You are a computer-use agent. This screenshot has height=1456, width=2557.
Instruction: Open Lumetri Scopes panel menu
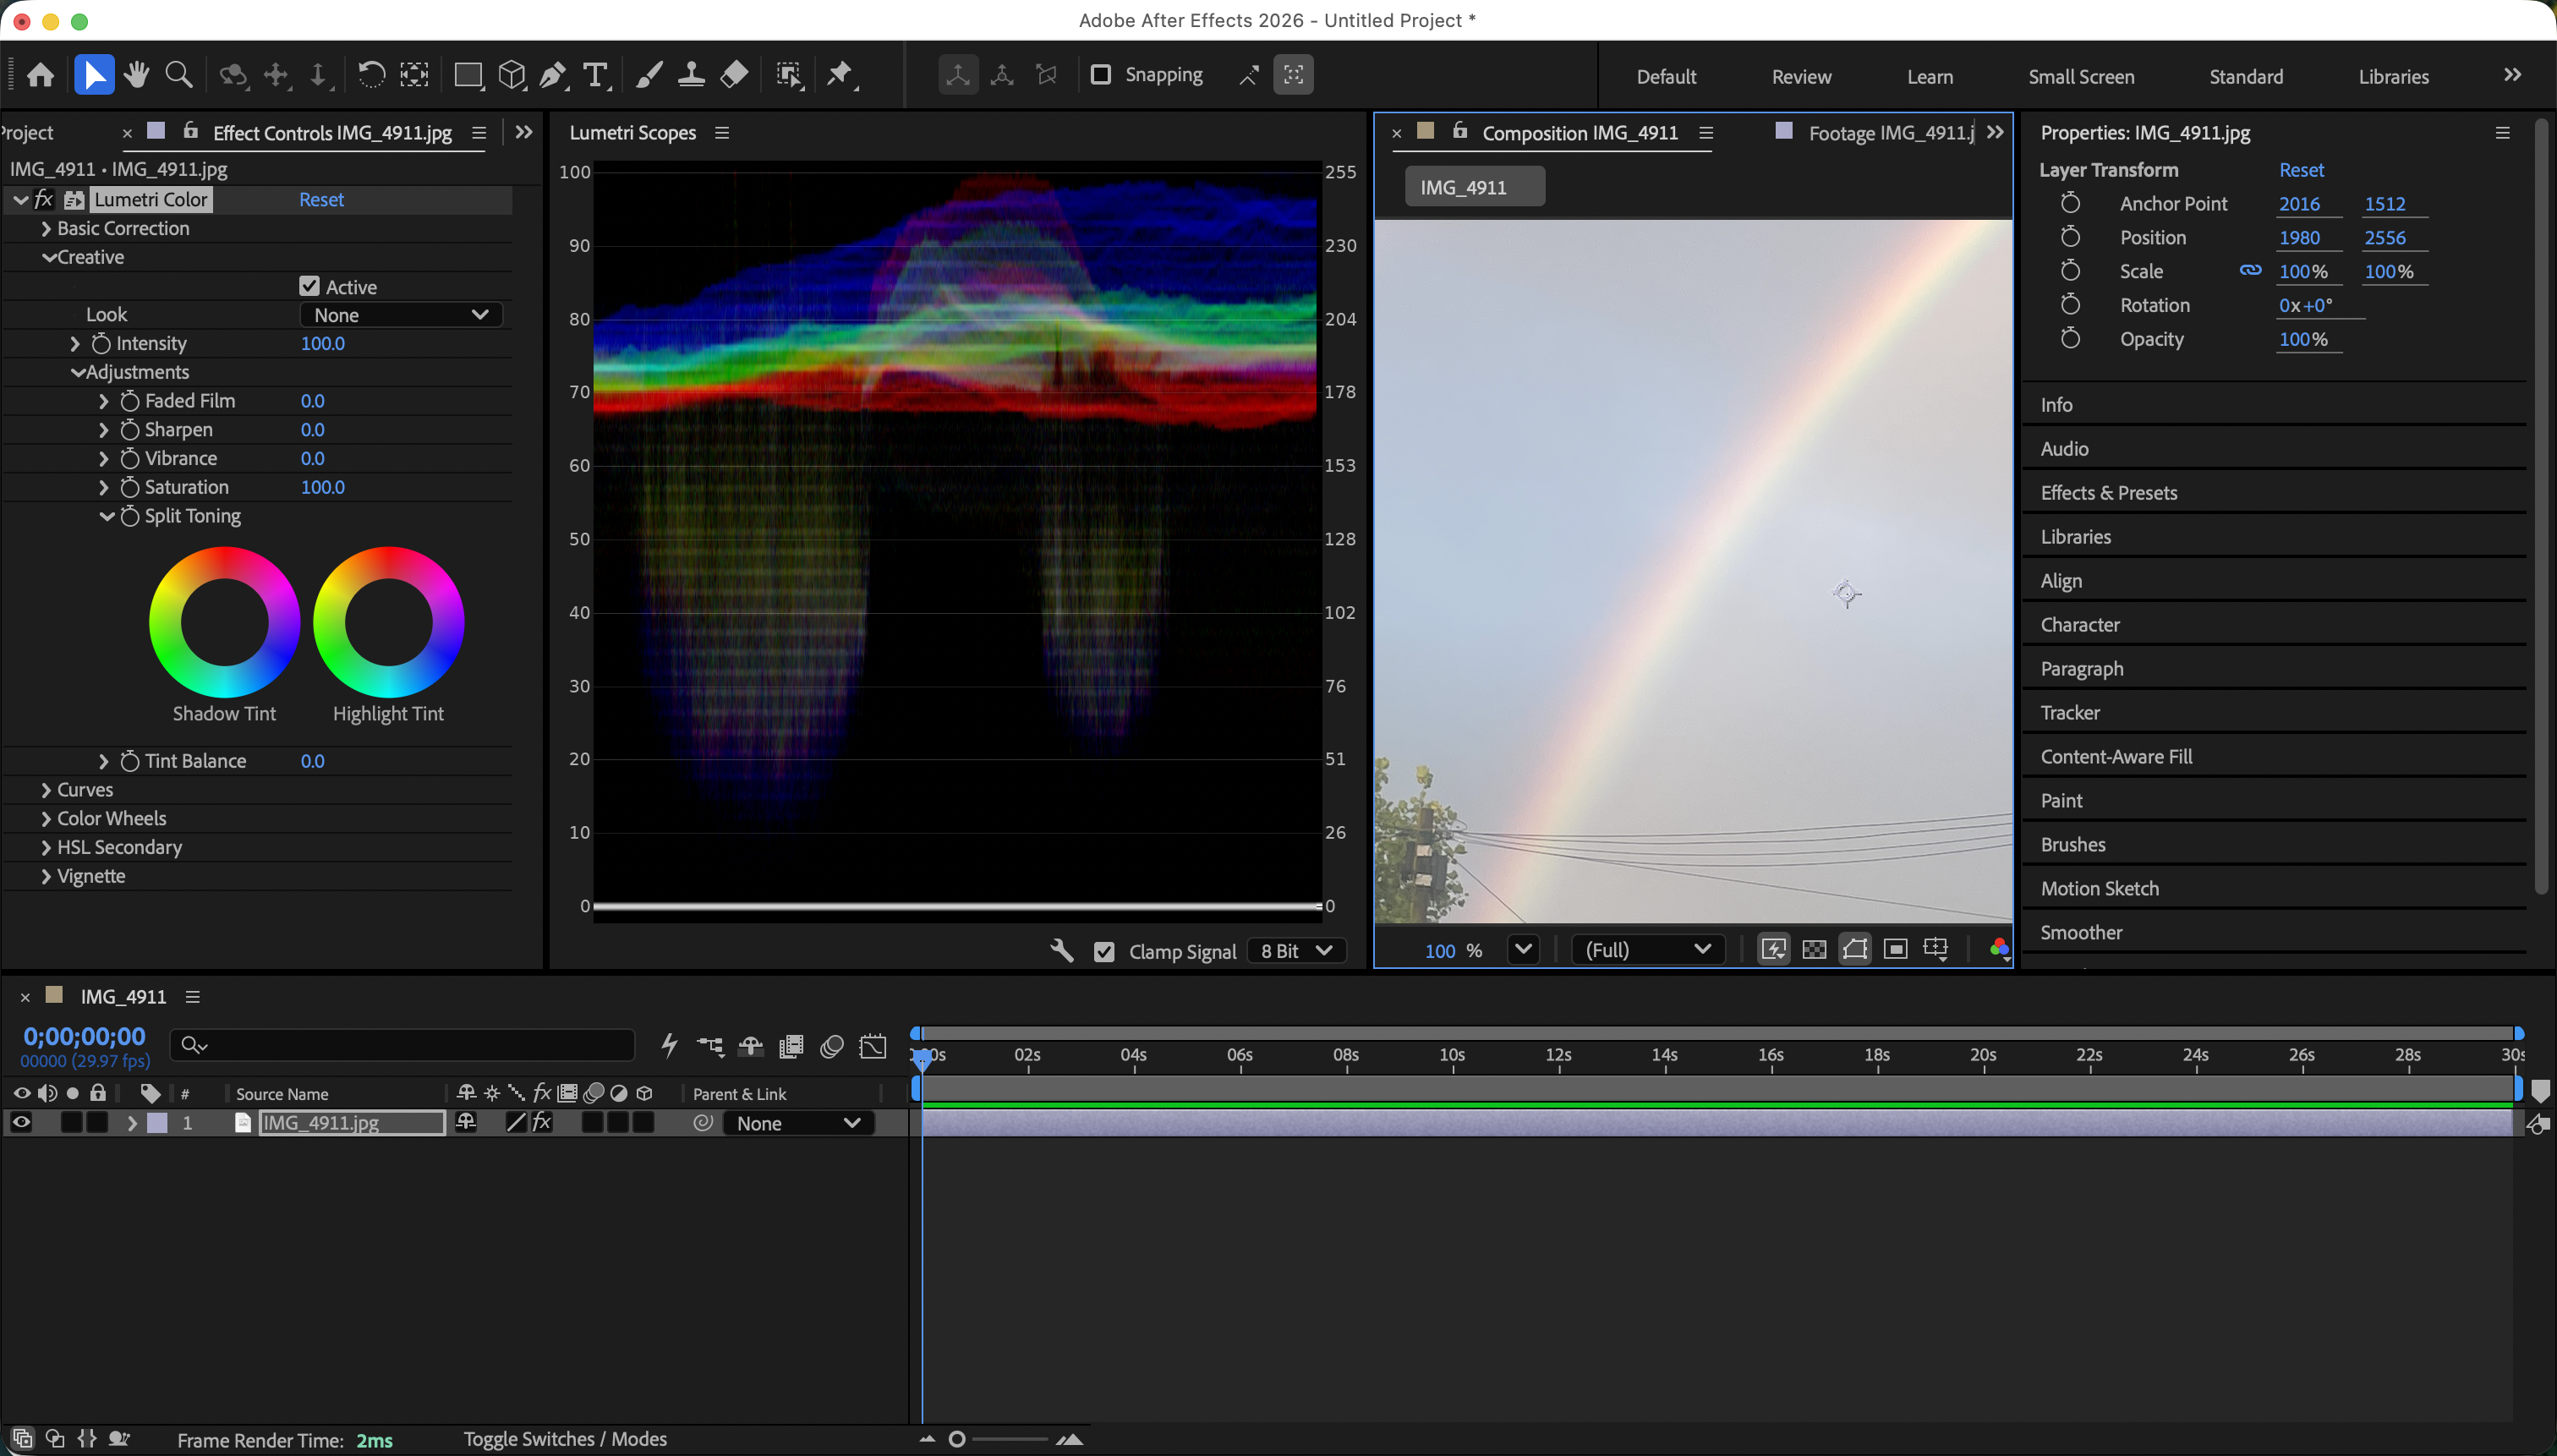pos(722,133)
